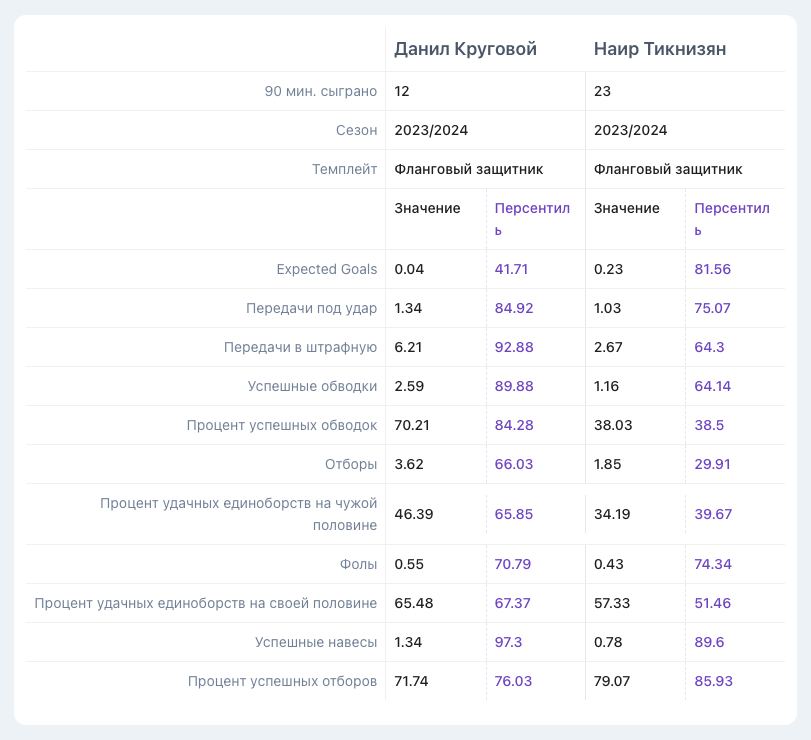Select percentile 65.85 for duels on opponent half
Screen dimensions: 811x740
(x=514, y=514)
